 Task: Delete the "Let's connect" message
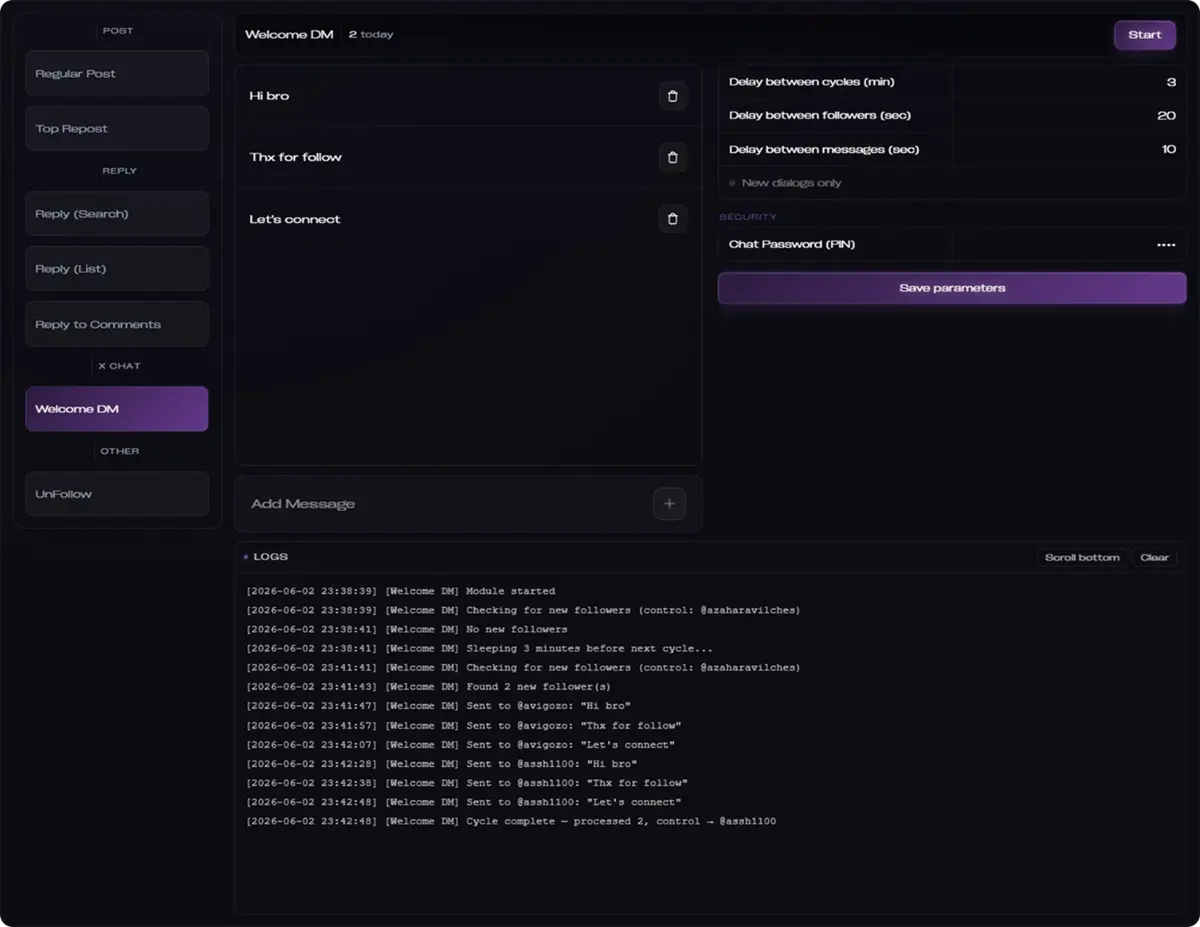tap(672, 219)
